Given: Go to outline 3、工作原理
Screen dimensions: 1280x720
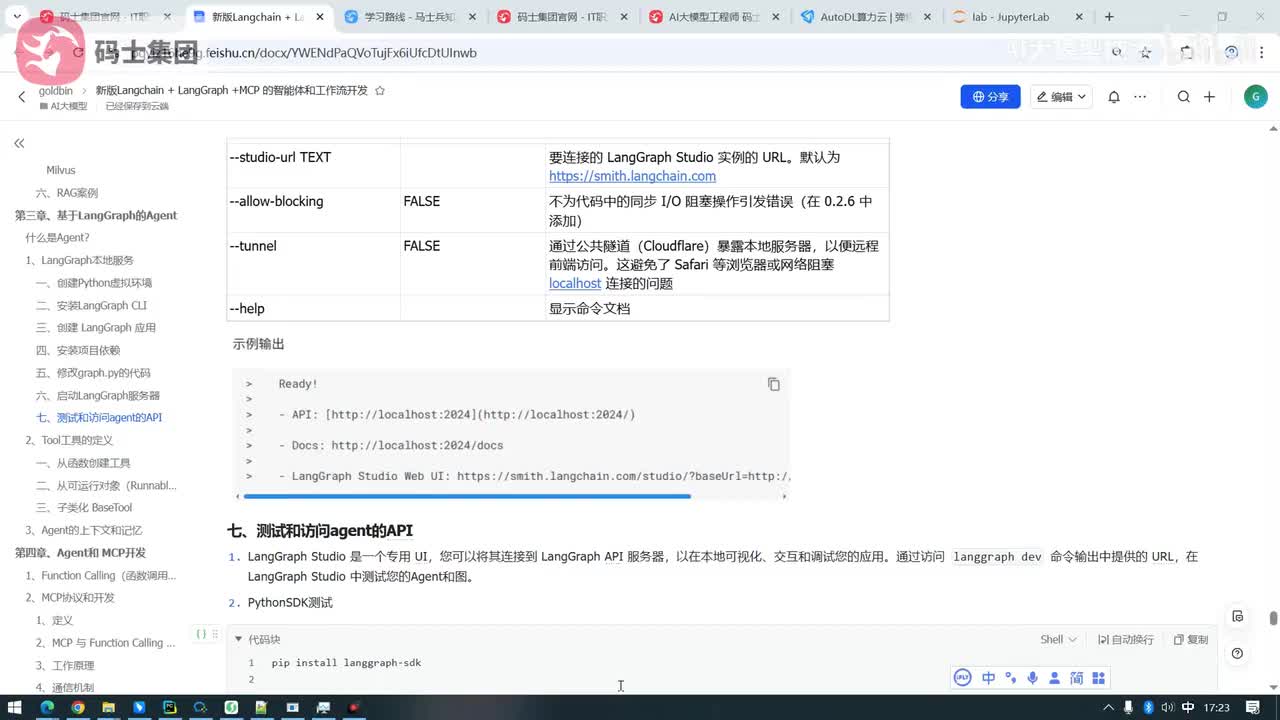Looking at the screenshot, I should (x=65, y=665).
